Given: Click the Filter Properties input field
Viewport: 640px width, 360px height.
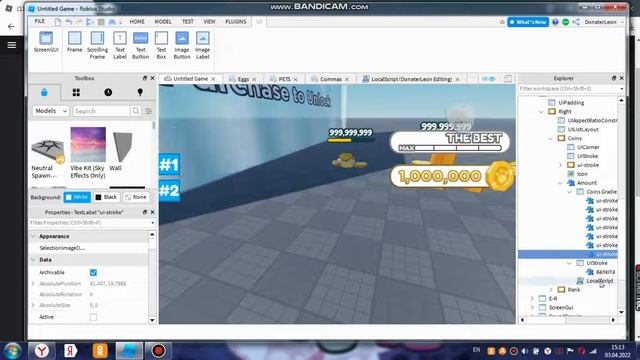Looking at the screenshot, I should click(92, 222).
